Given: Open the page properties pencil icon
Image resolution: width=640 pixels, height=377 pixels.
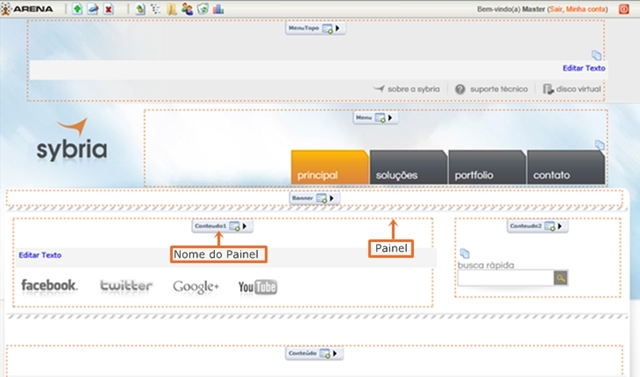Looking at the screenshot, I should pyautogui.click(x=140, y=9).
